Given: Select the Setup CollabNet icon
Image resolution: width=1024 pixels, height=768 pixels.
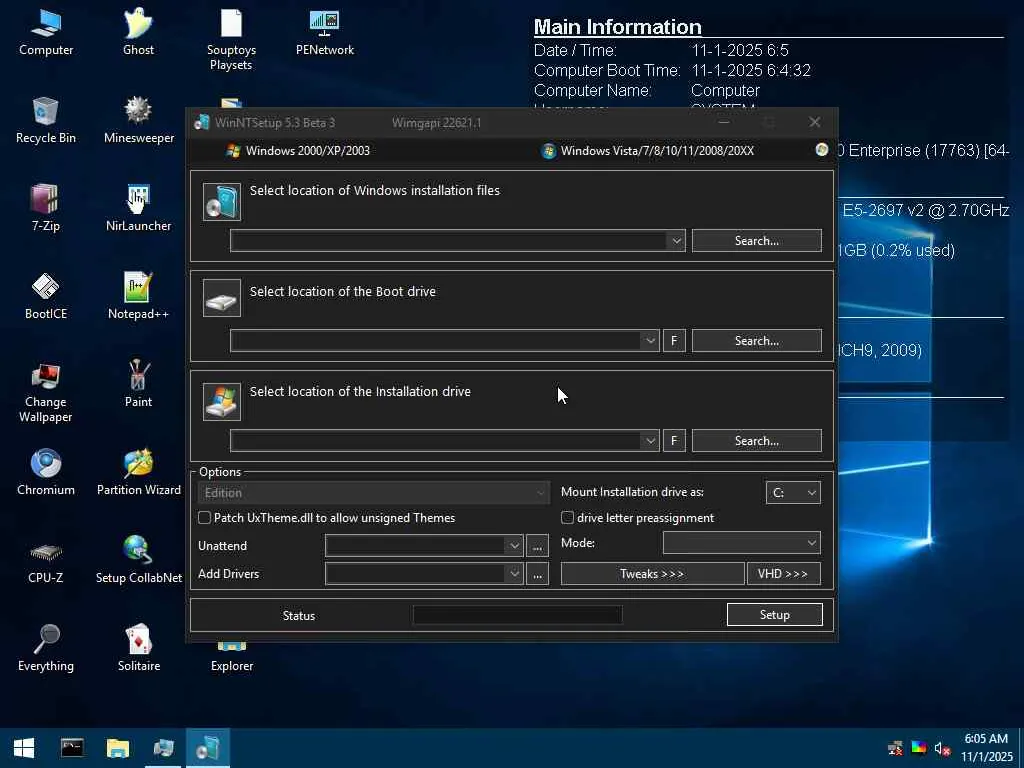Looking at the screenshot, I should 138,561.
